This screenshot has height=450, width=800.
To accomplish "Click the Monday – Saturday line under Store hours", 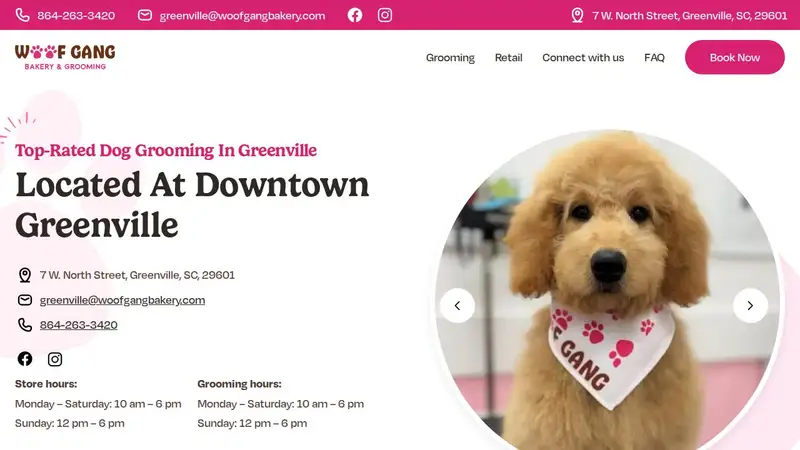I will 98,404.
